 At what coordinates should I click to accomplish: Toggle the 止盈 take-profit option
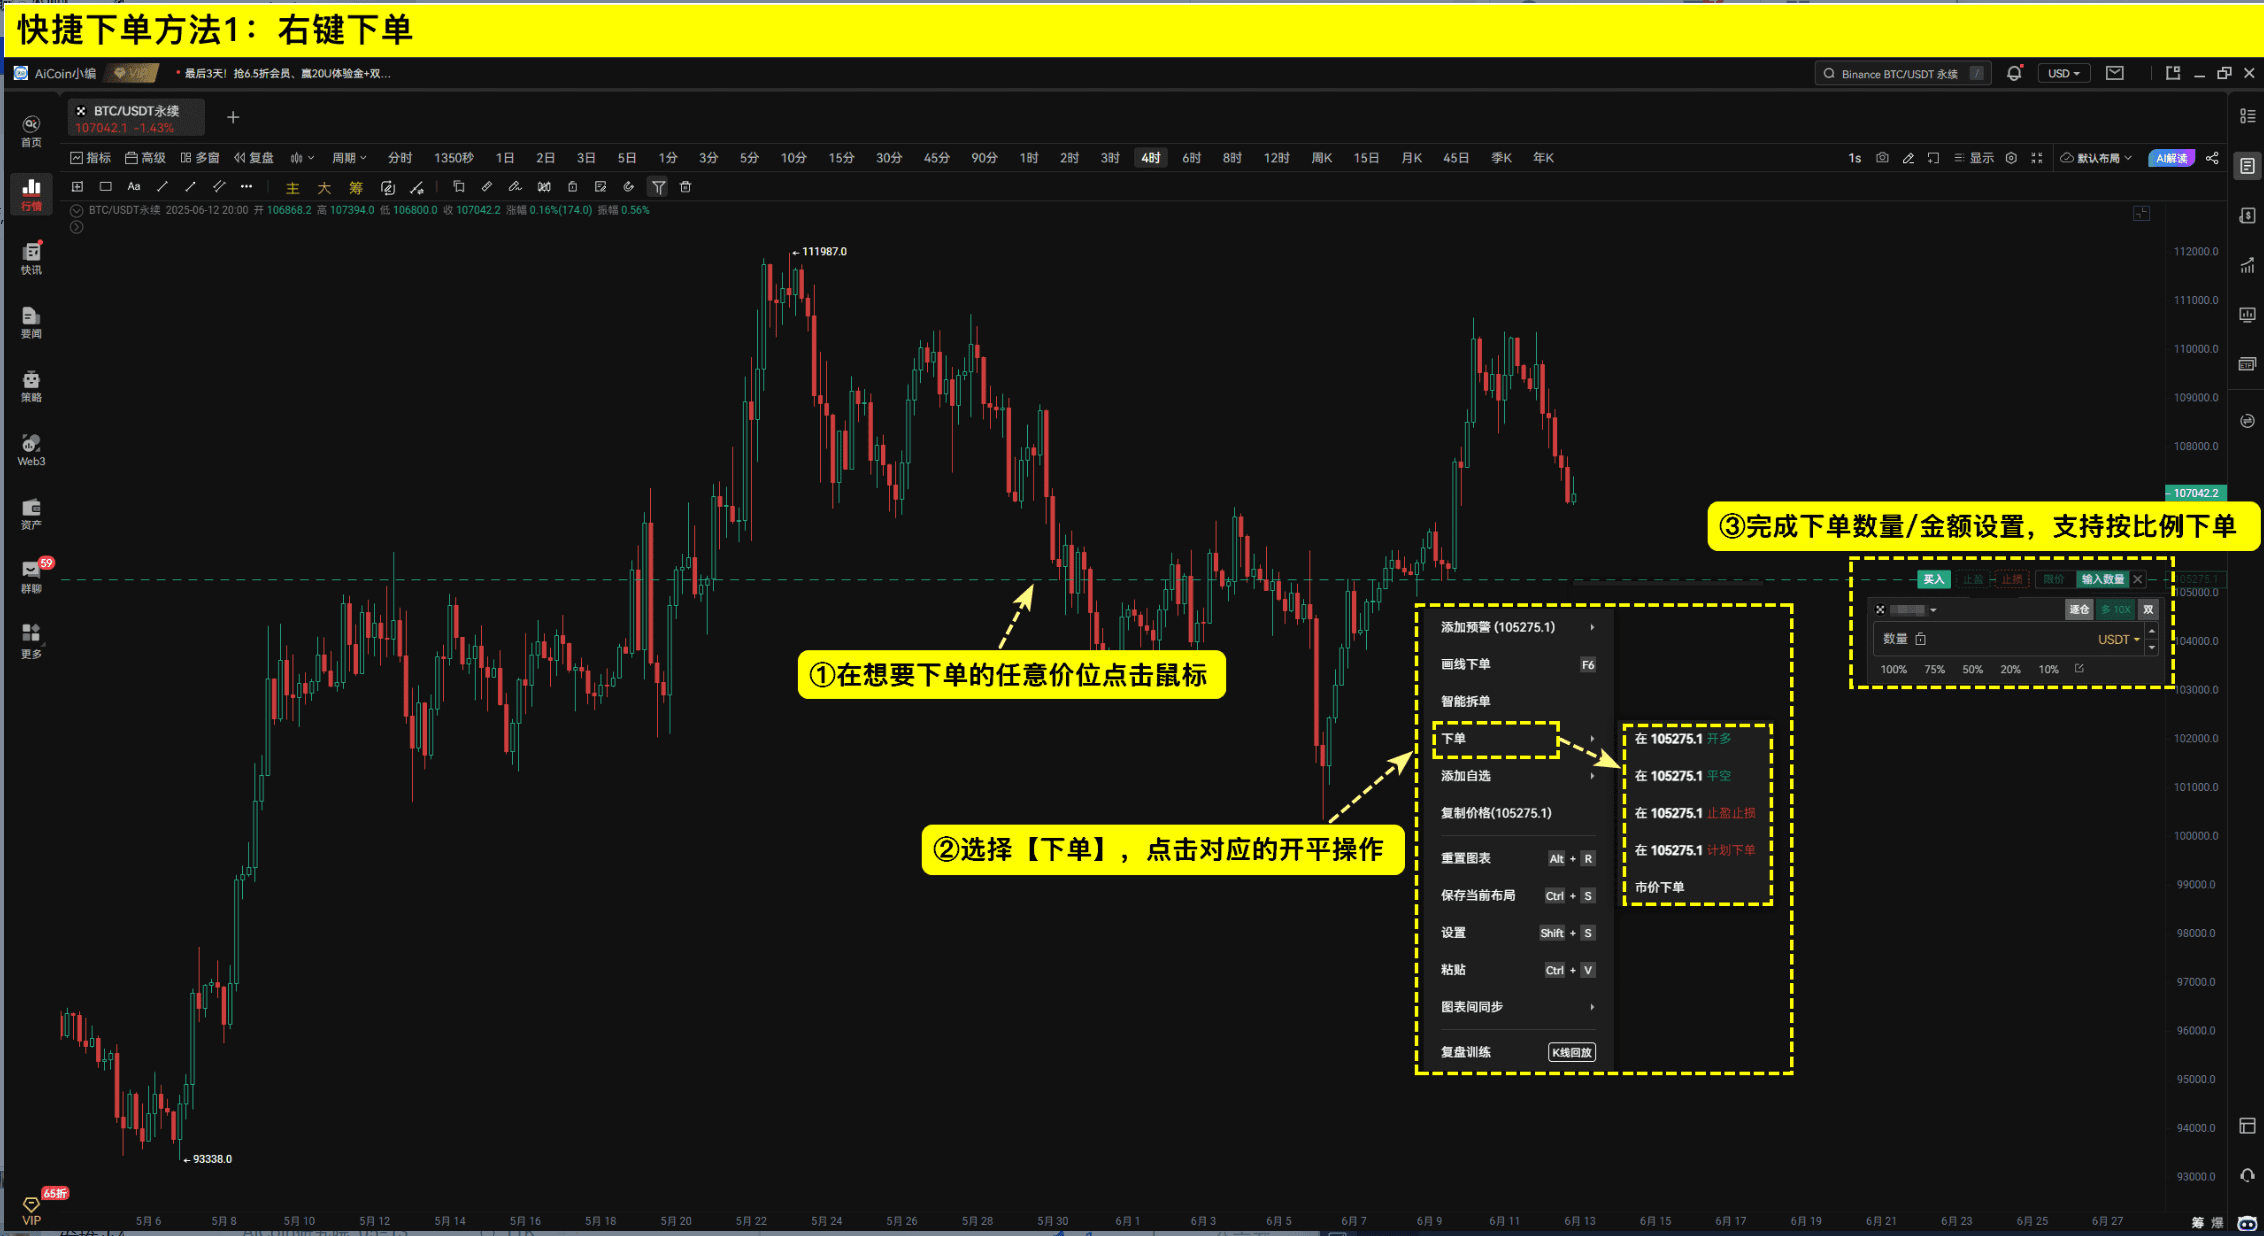1973,579
